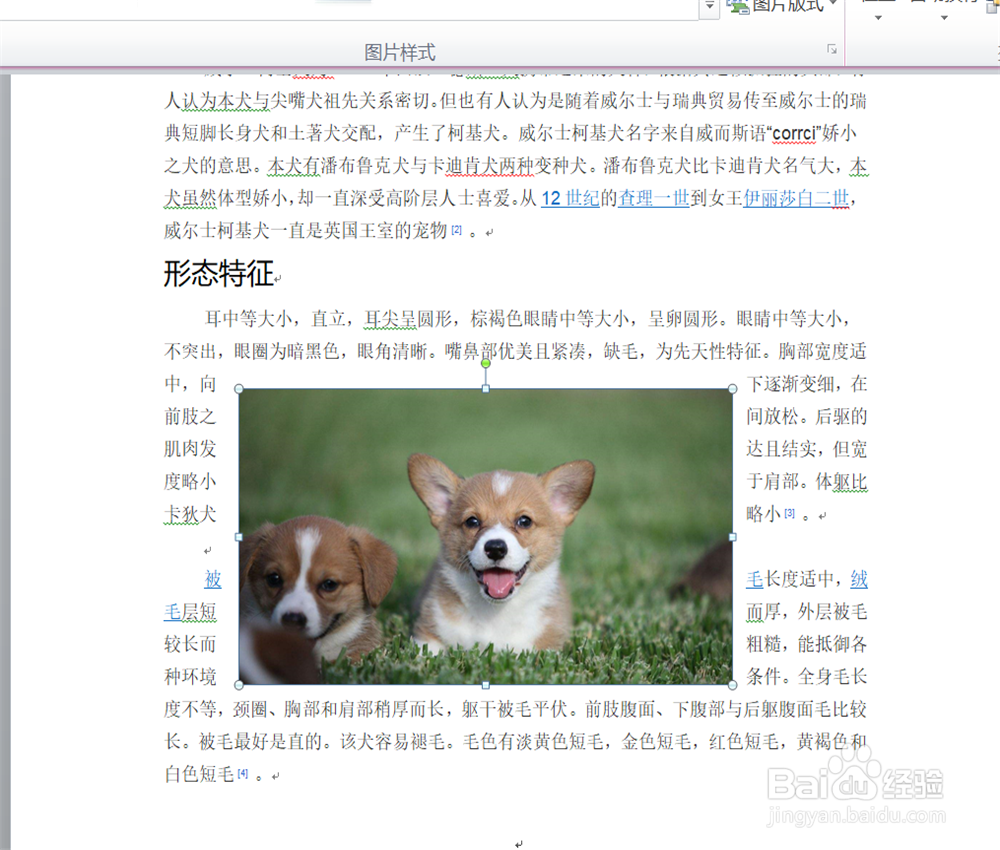Click the text 卡狄犬 left of picture
The image size is (1000, 850).
coord(190,514)
